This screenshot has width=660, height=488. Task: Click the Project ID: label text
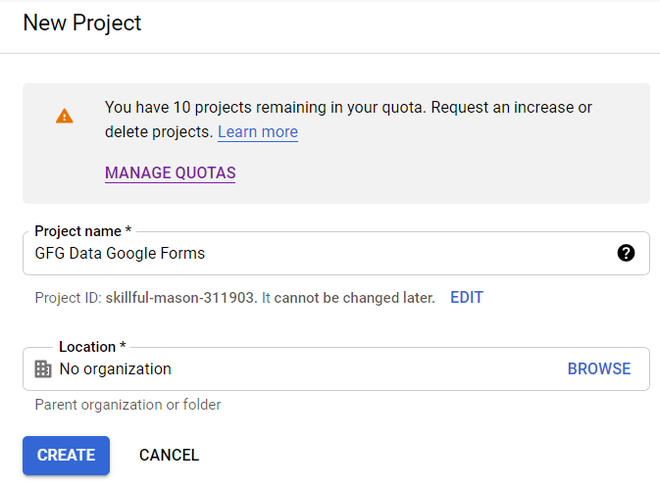click(67, 298)
